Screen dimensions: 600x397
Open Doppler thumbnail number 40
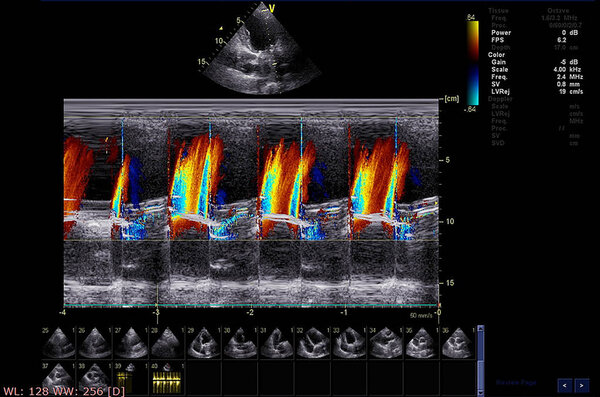[168, 378]
